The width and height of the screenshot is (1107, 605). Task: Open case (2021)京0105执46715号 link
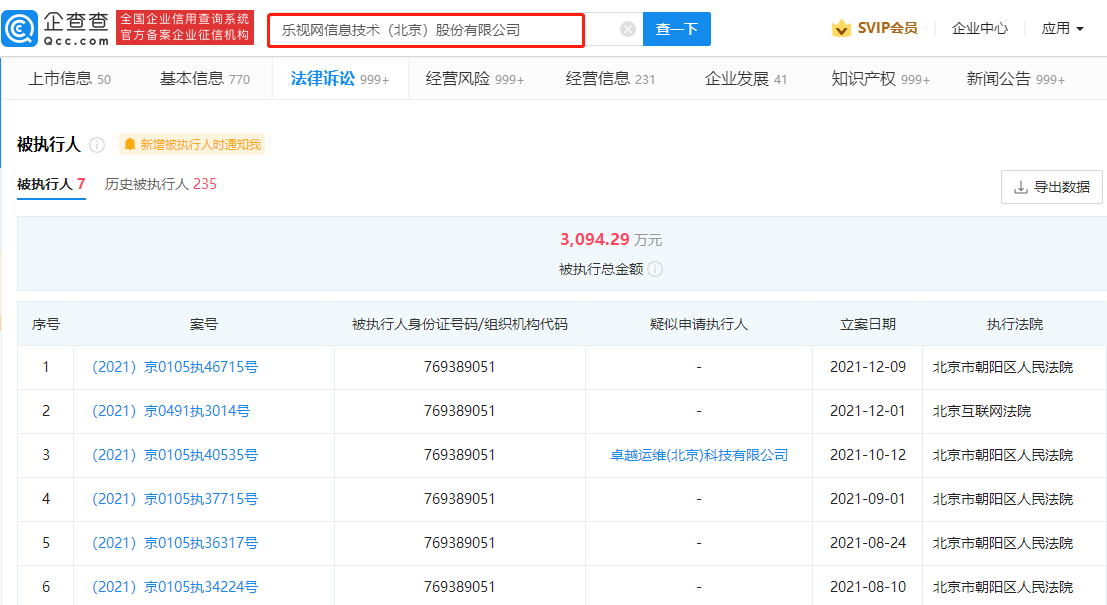pos(174,367)
